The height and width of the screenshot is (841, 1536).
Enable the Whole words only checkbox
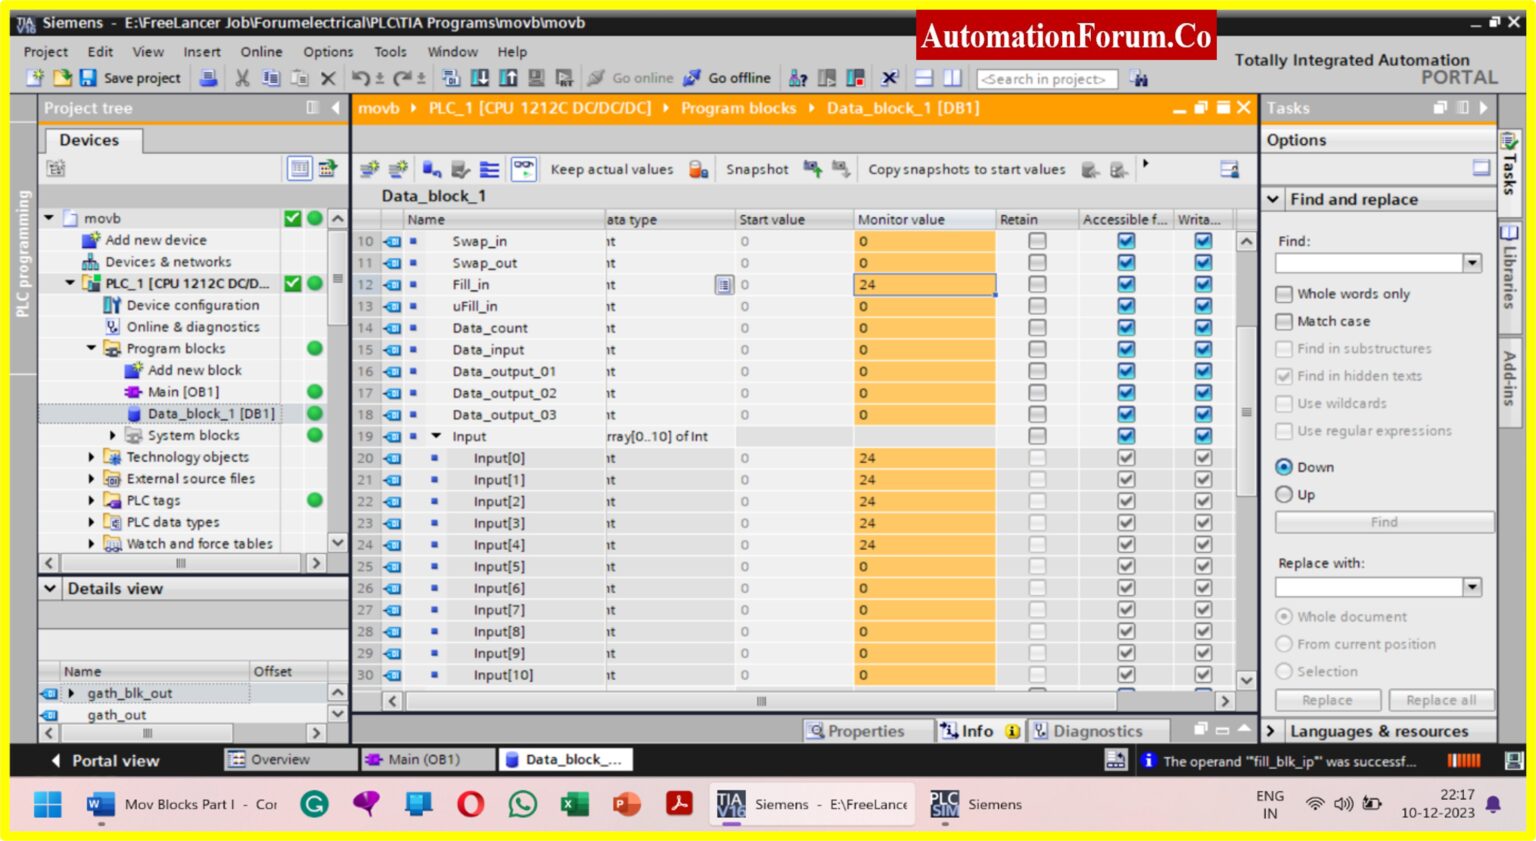1284,293
